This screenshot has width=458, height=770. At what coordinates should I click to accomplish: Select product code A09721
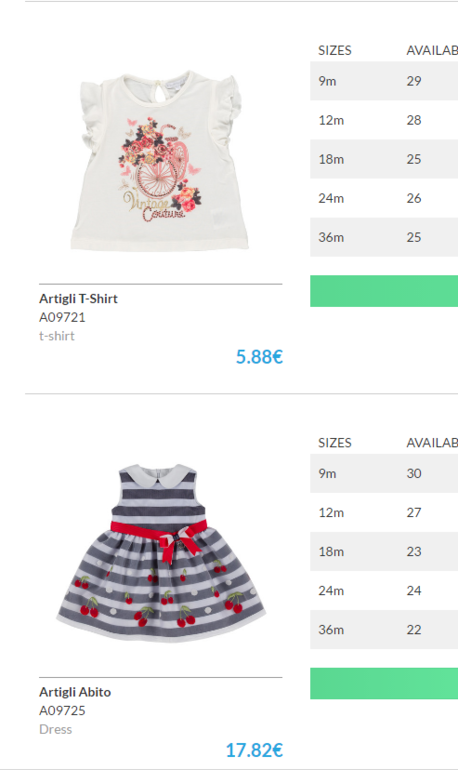(62, 317)
